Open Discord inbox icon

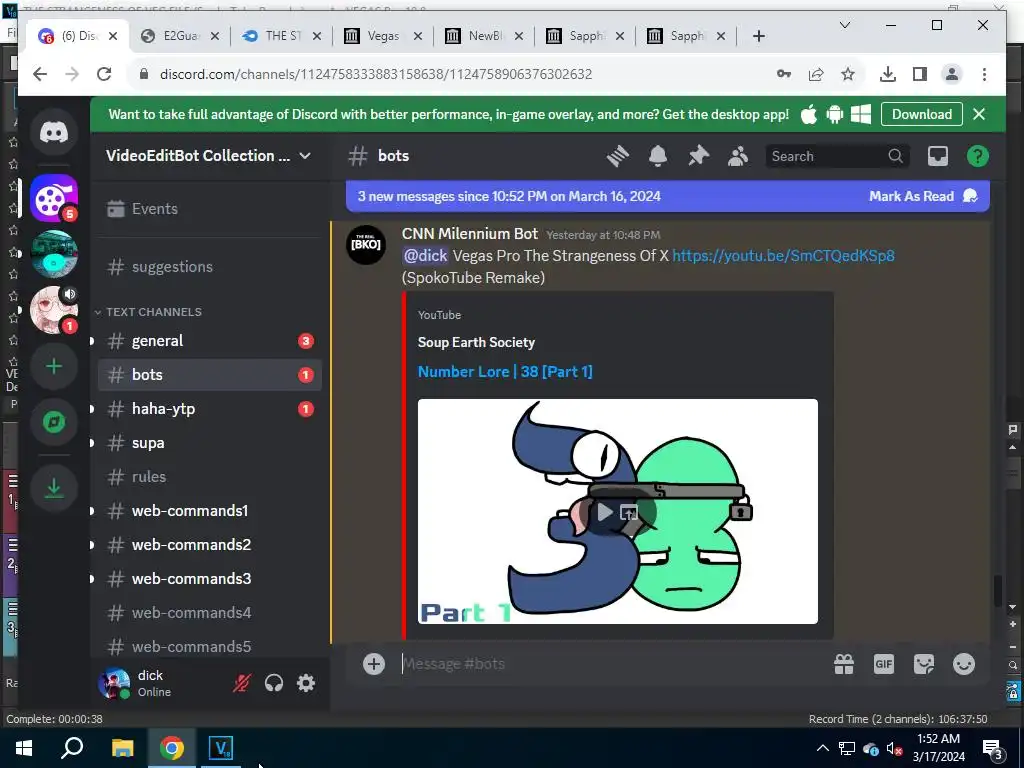(938, 156)
